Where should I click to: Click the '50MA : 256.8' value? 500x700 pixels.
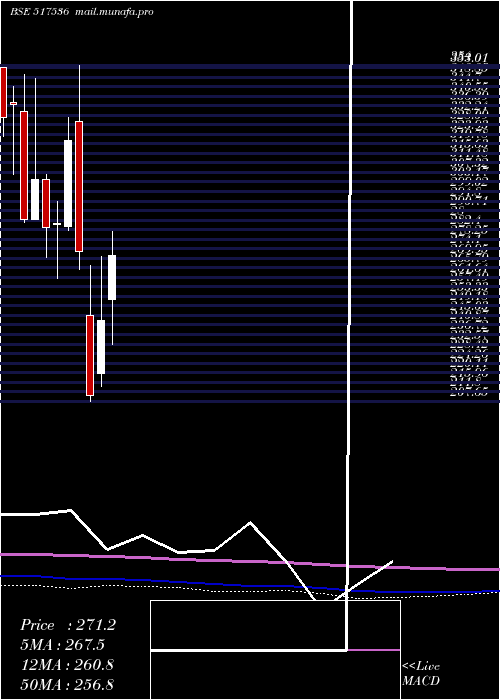point(67,684)
